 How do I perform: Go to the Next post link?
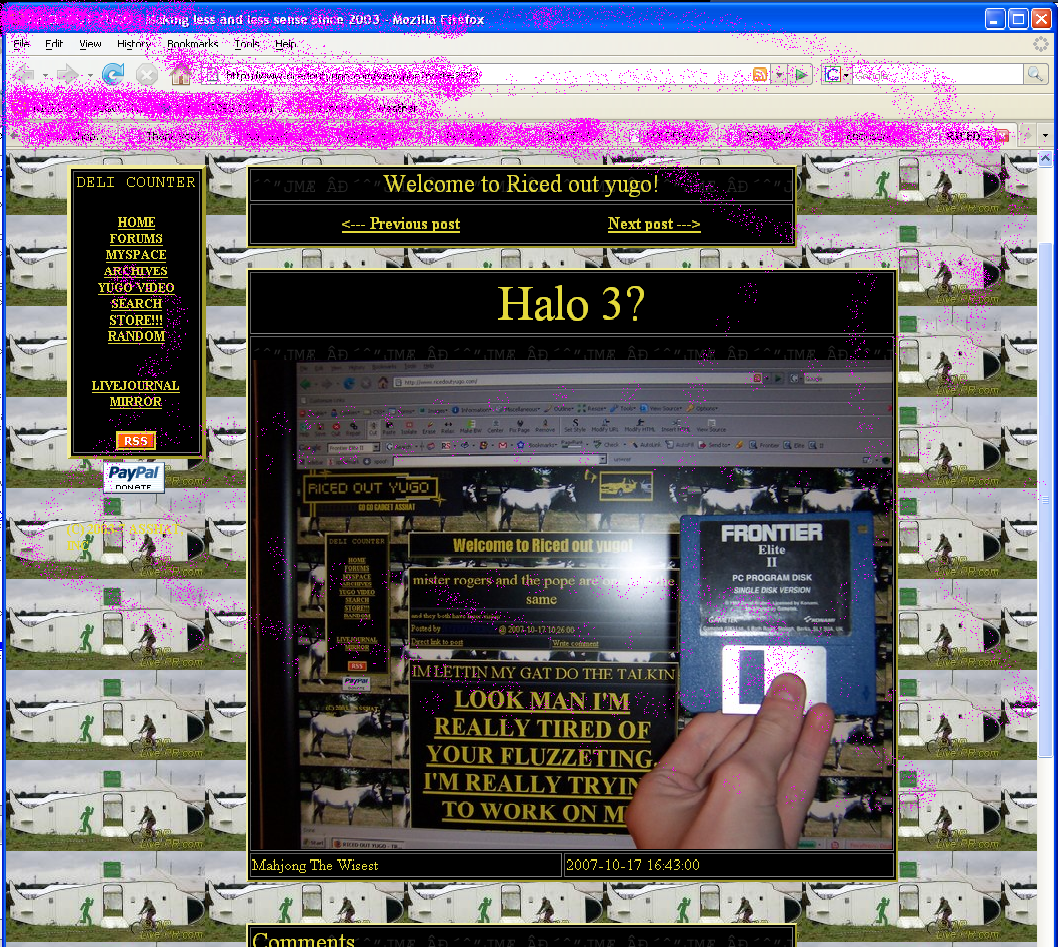point(654,224)
